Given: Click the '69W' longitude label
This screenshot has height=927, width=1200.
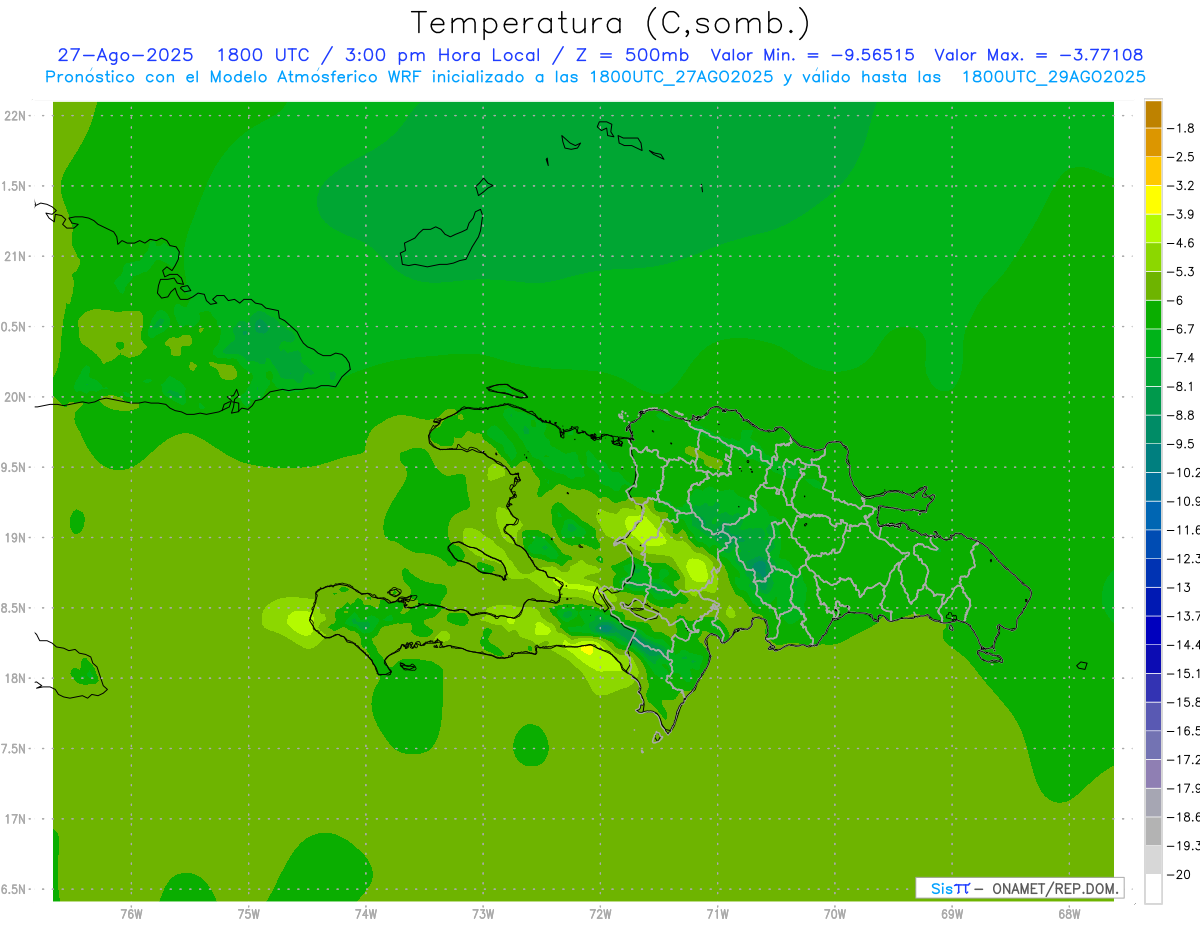Looking at the screenshot, I should point(951,912).
